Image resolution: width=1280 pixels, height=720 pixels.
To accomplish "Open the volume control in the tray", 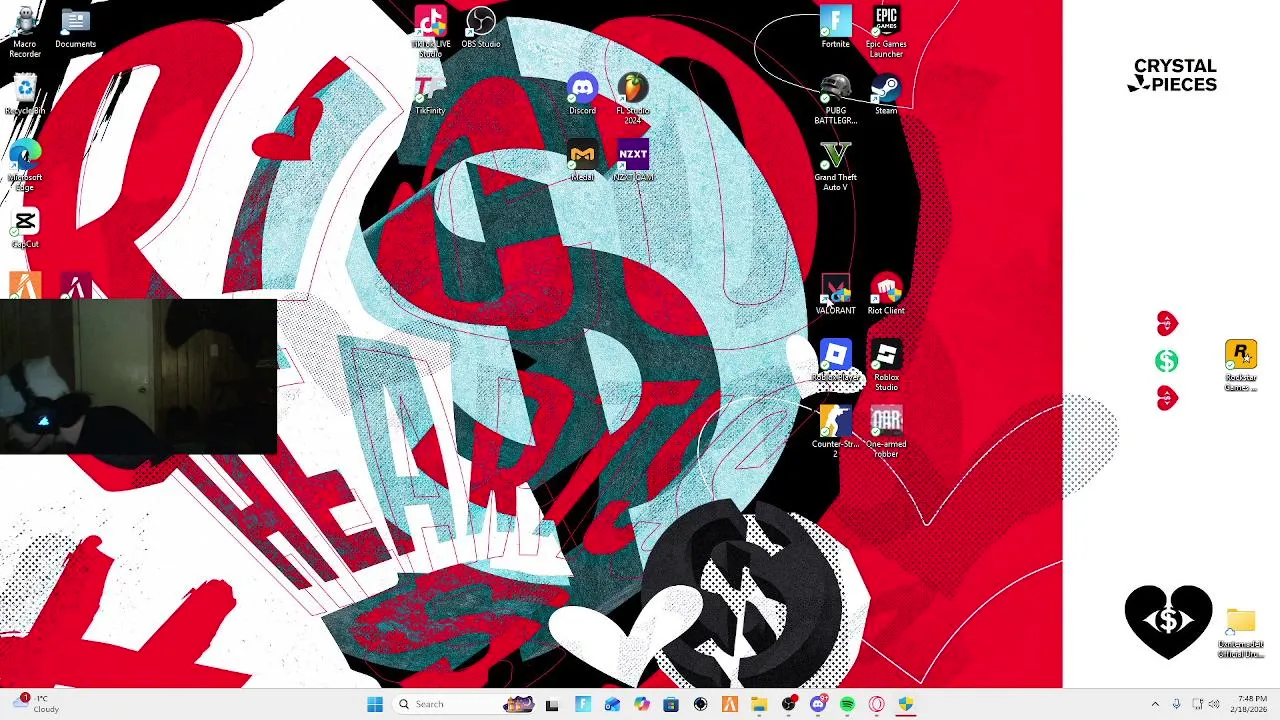I will pyautogui.click(x=1214, y=704).
